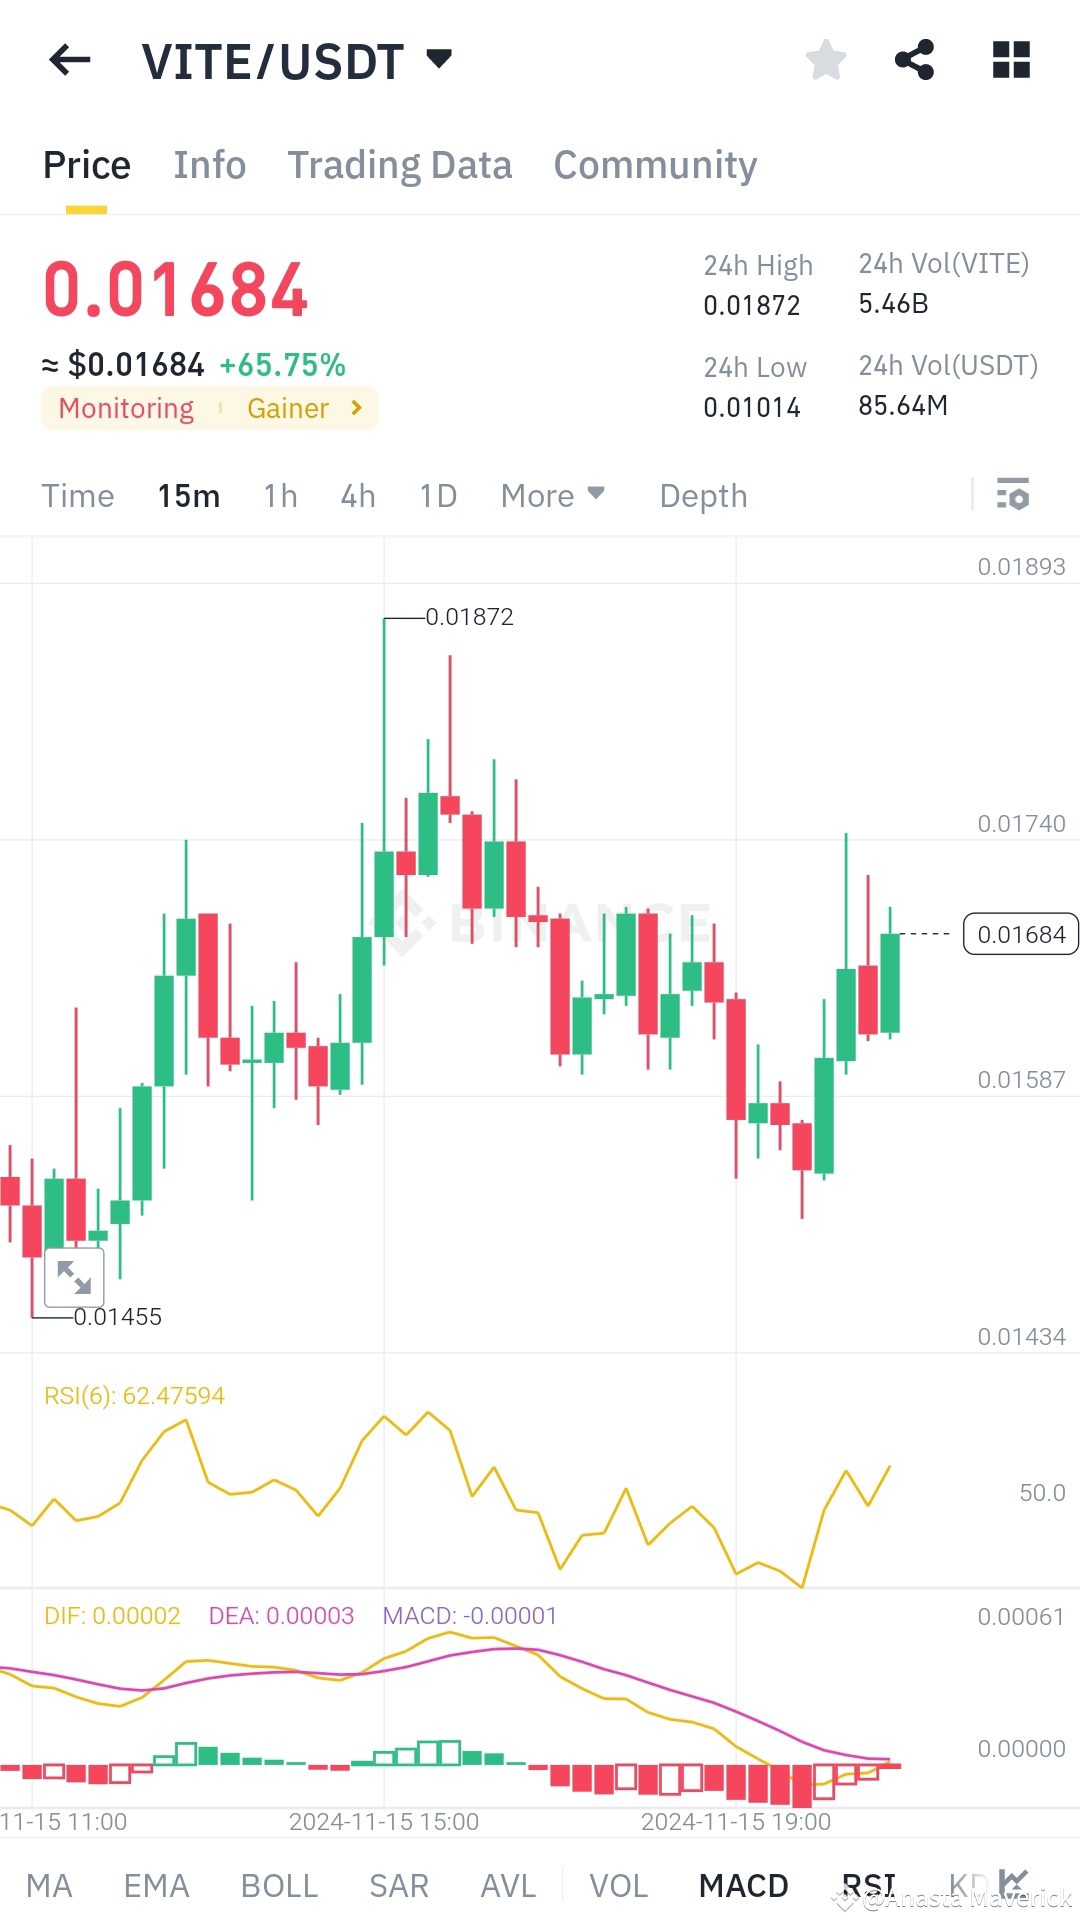Apply the BOLL indicator
The height and width of the screenshot is (1921, 1080).
click(280, 1884)
